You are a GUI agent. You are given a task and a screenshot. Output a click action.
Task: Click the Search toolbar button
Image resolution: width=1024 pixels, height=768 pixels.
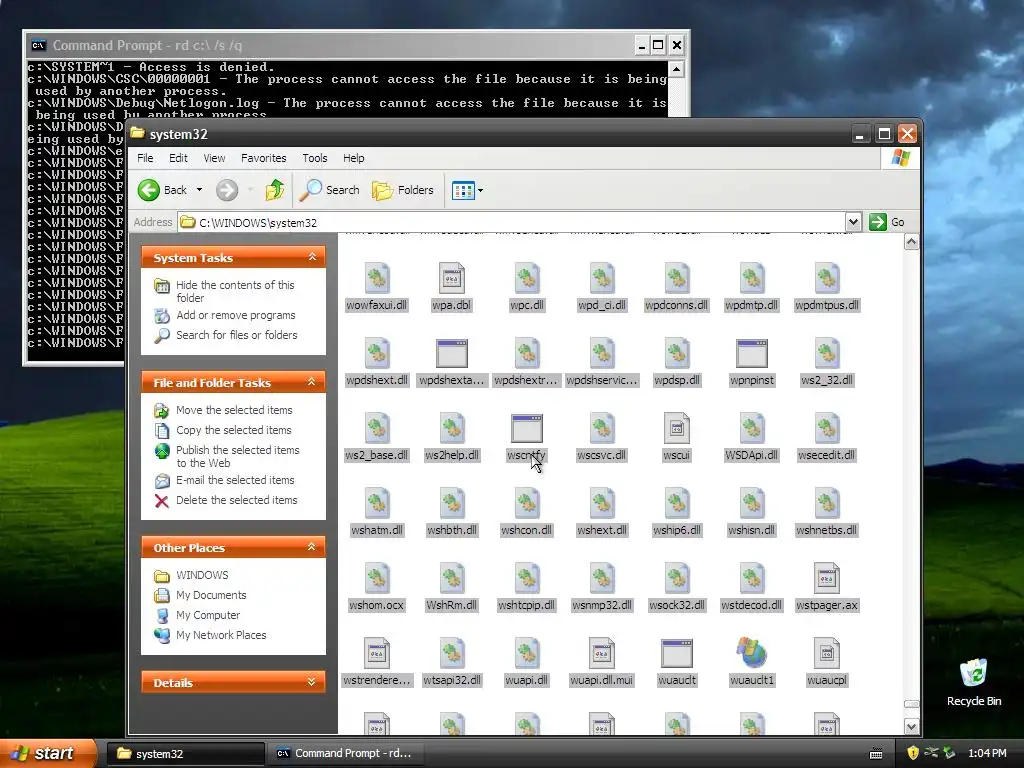tap(330, 190)
